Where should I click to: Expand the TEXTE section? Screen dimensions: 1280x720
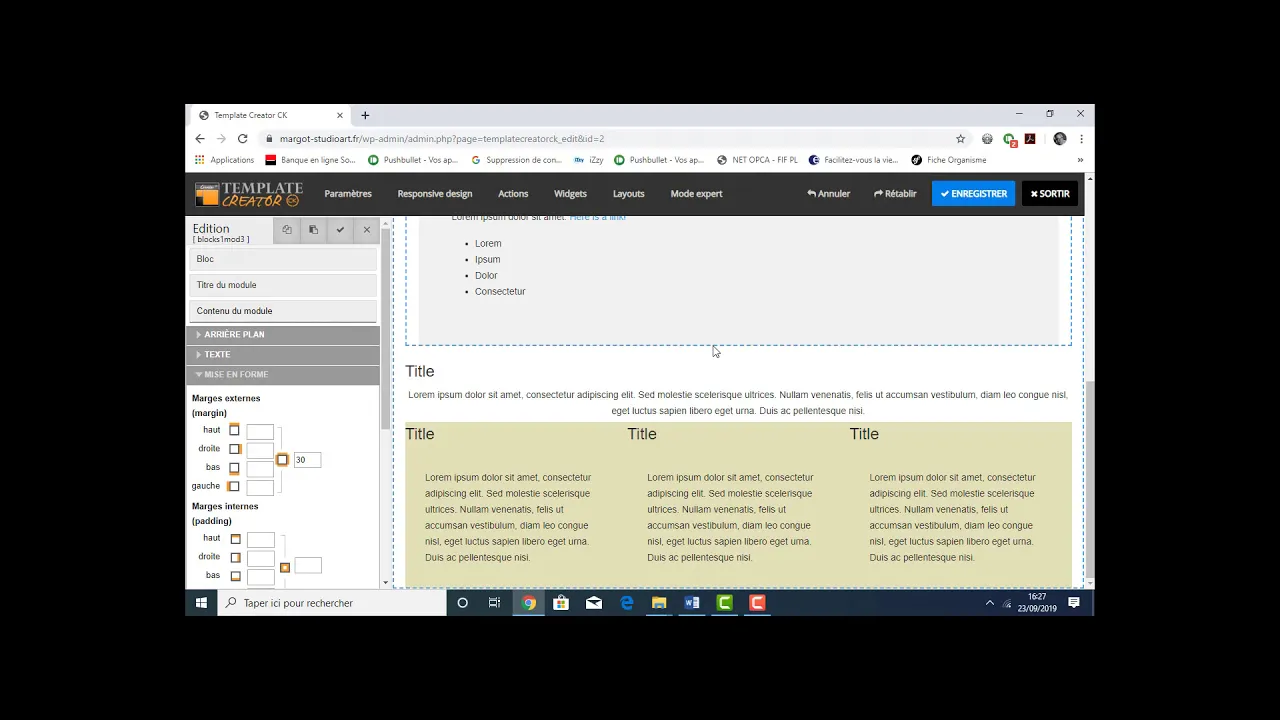tap(283, 355)
